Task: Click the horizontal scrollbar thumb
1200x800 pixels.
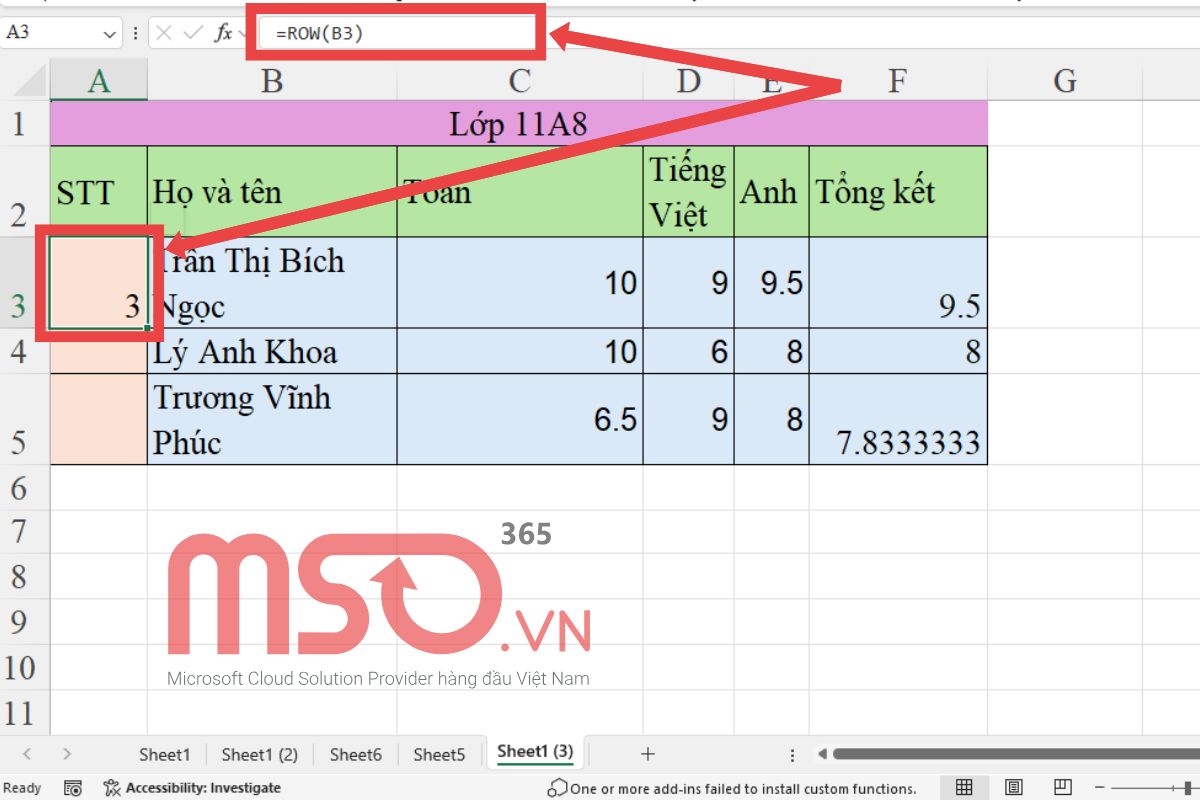Action: tap(1015, 754)
